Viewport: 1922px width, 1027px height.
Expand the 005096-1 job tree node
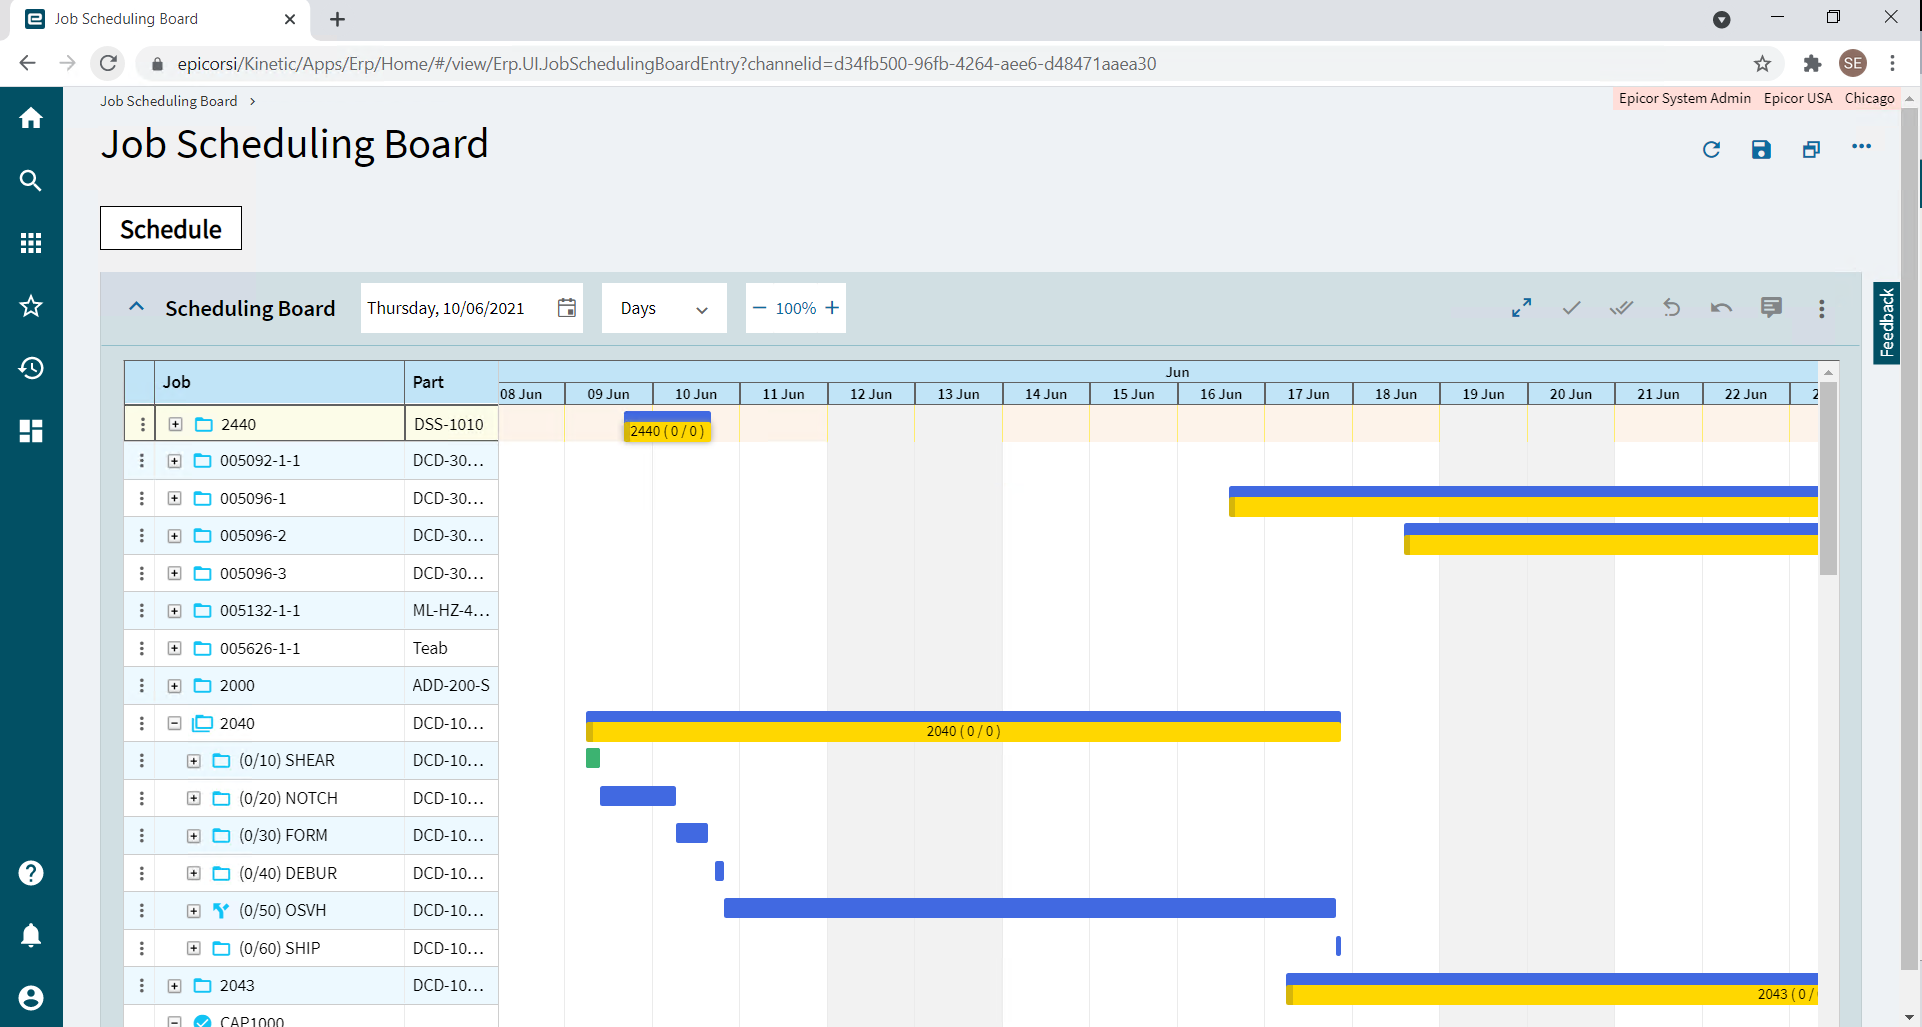(174, 498)
